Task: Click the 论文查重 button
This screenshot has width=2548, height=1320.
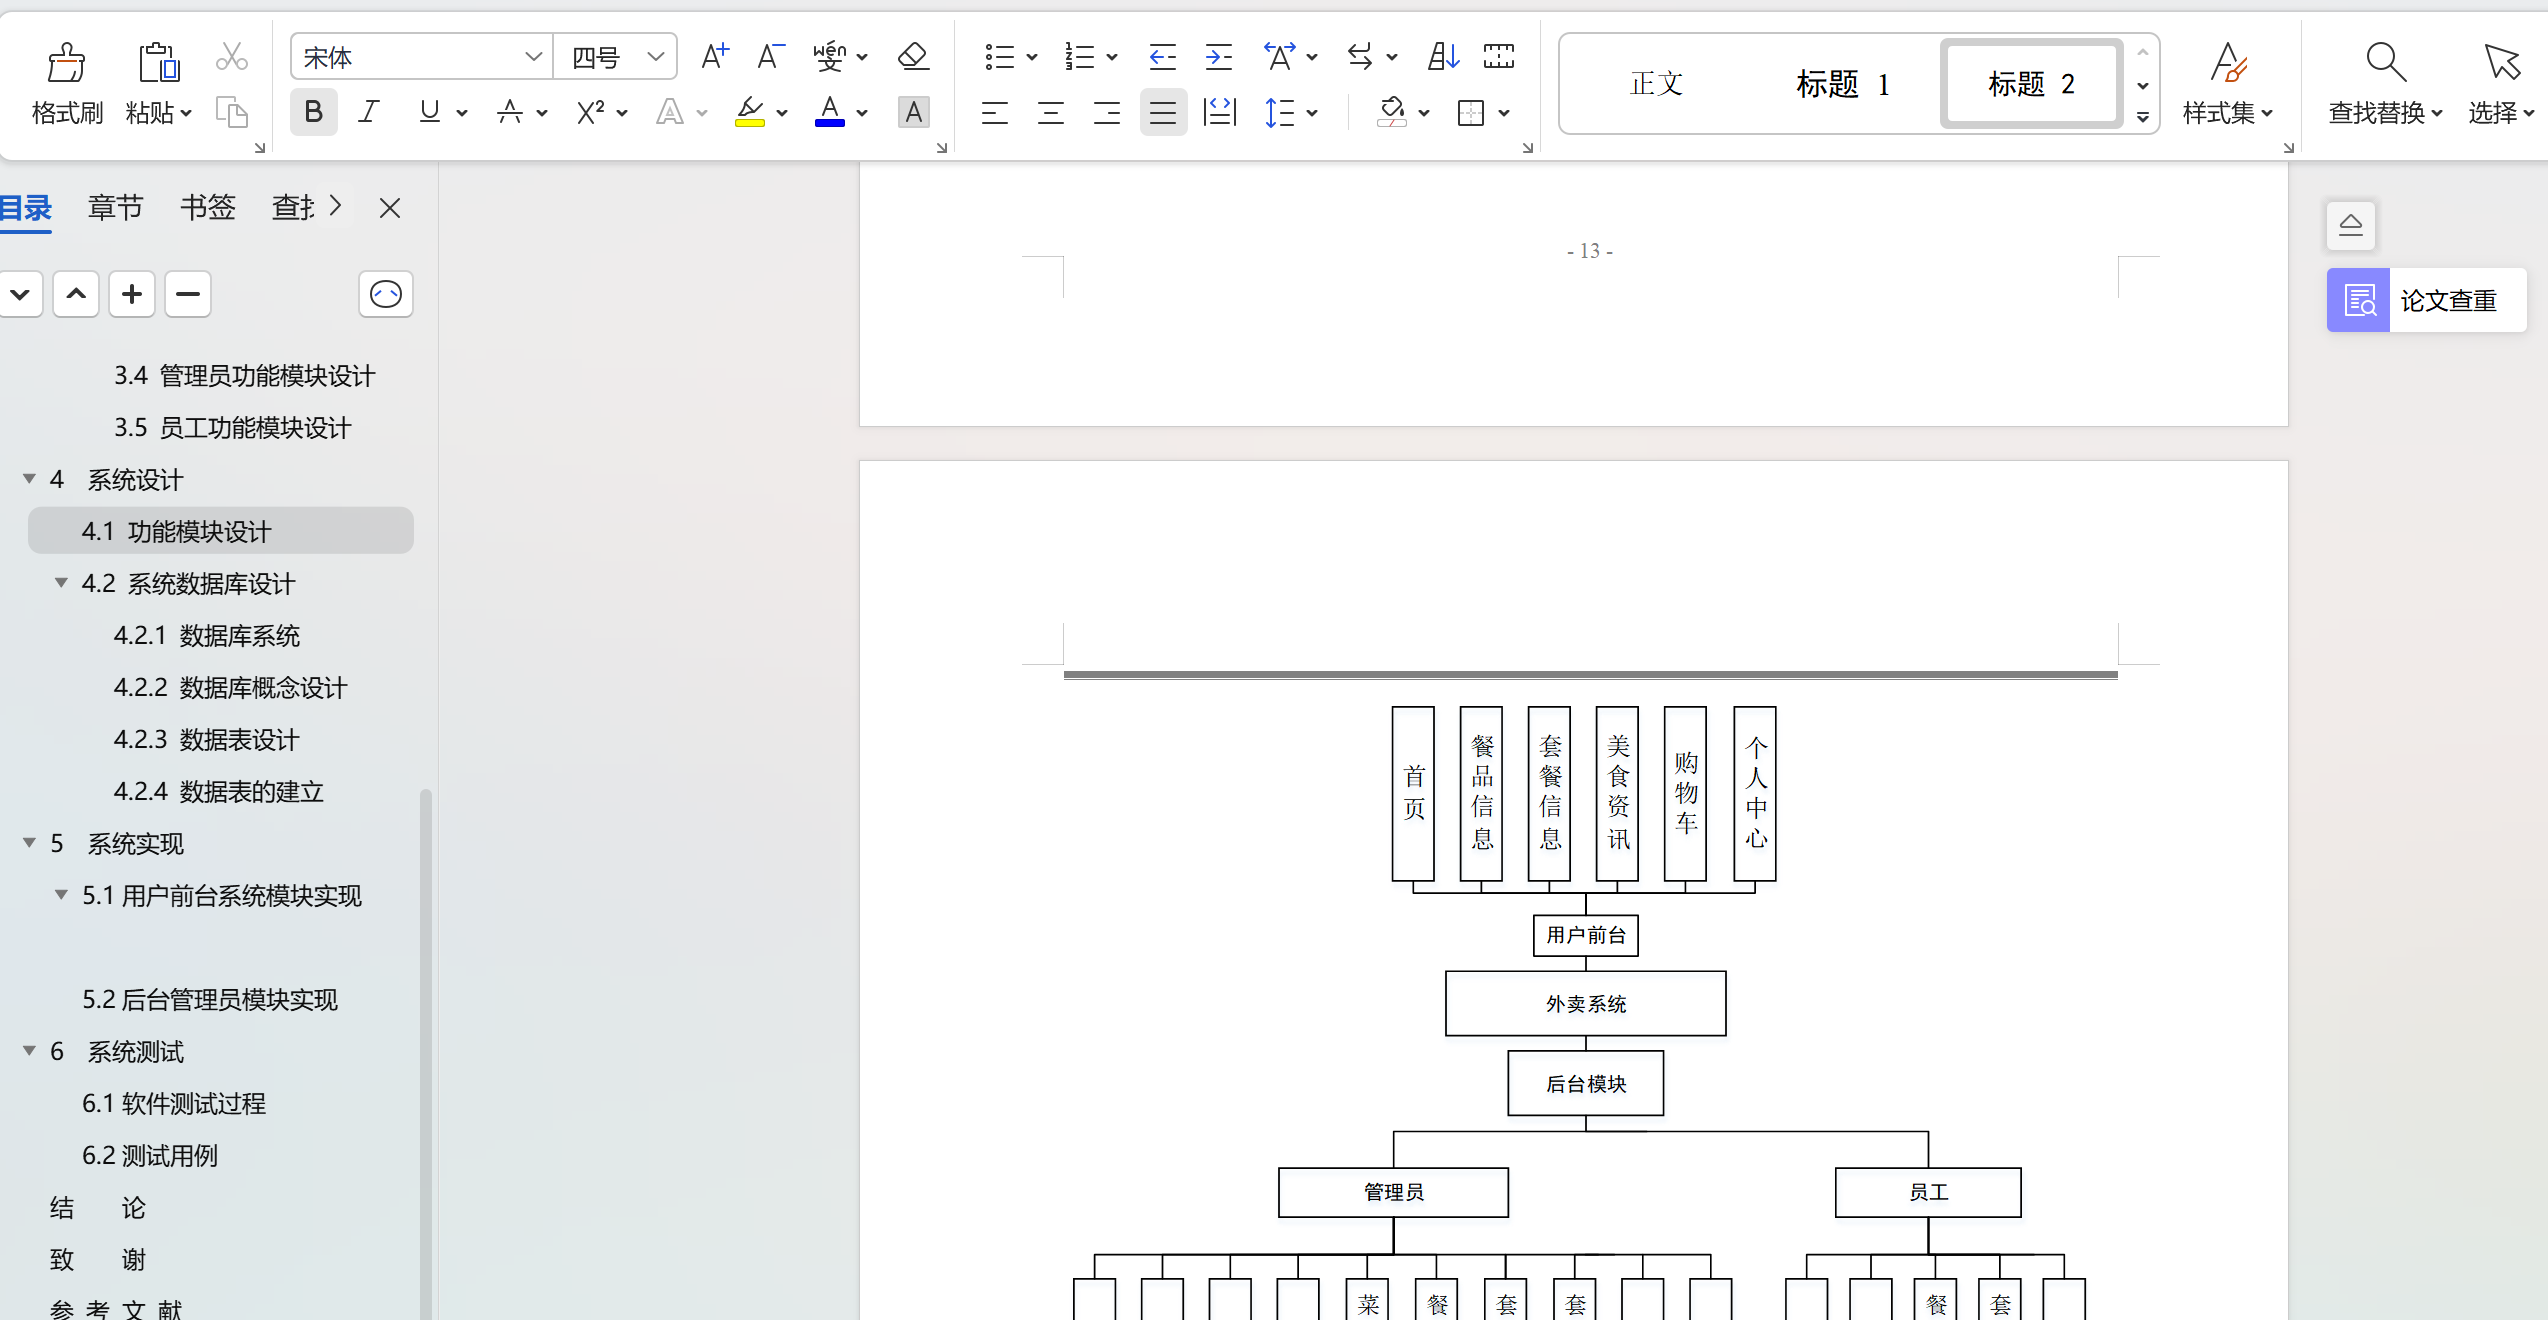Action: pyautogui.click(x=2426, y=300)
